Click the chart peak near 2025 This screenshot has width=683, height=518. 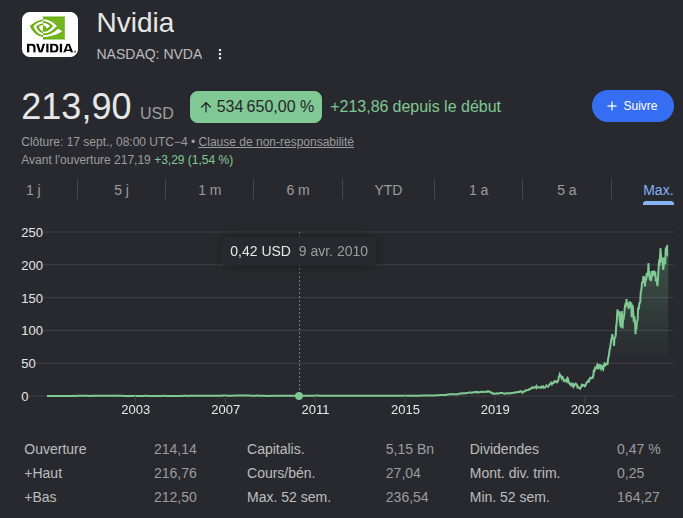[667, 247]
